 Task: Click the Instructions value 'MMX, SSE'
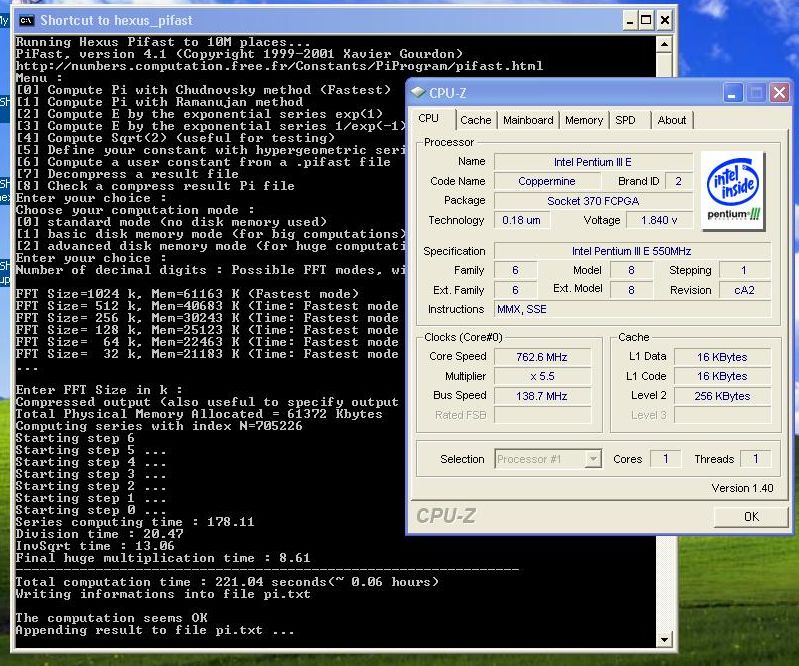632,309
